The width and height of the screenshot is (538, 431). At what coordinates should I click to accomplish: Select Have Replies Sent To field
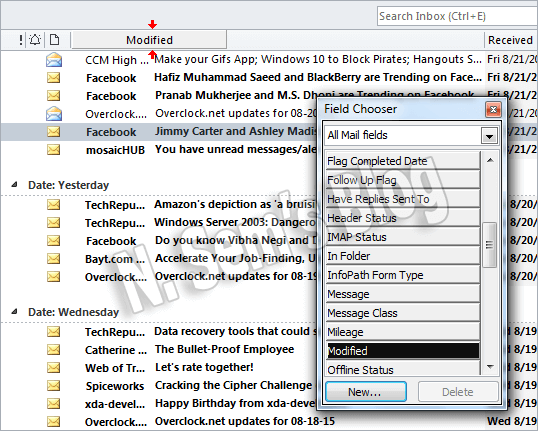tap(403, 199)
